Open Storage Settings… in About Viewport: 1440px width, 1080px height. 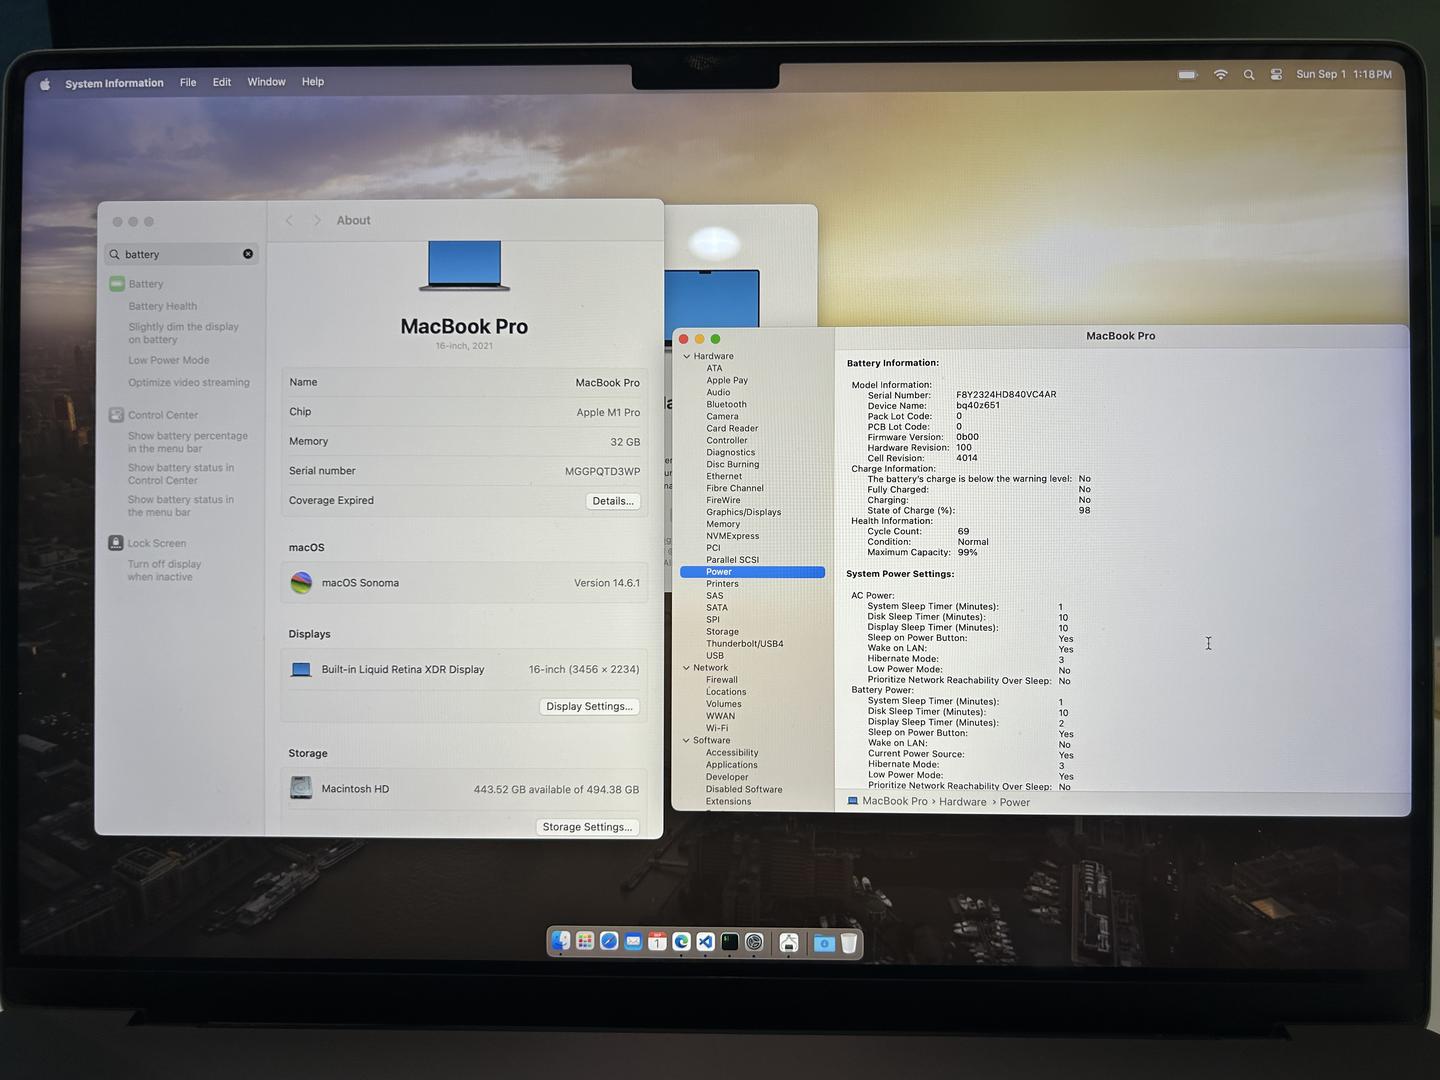click(x=587, y=827)
